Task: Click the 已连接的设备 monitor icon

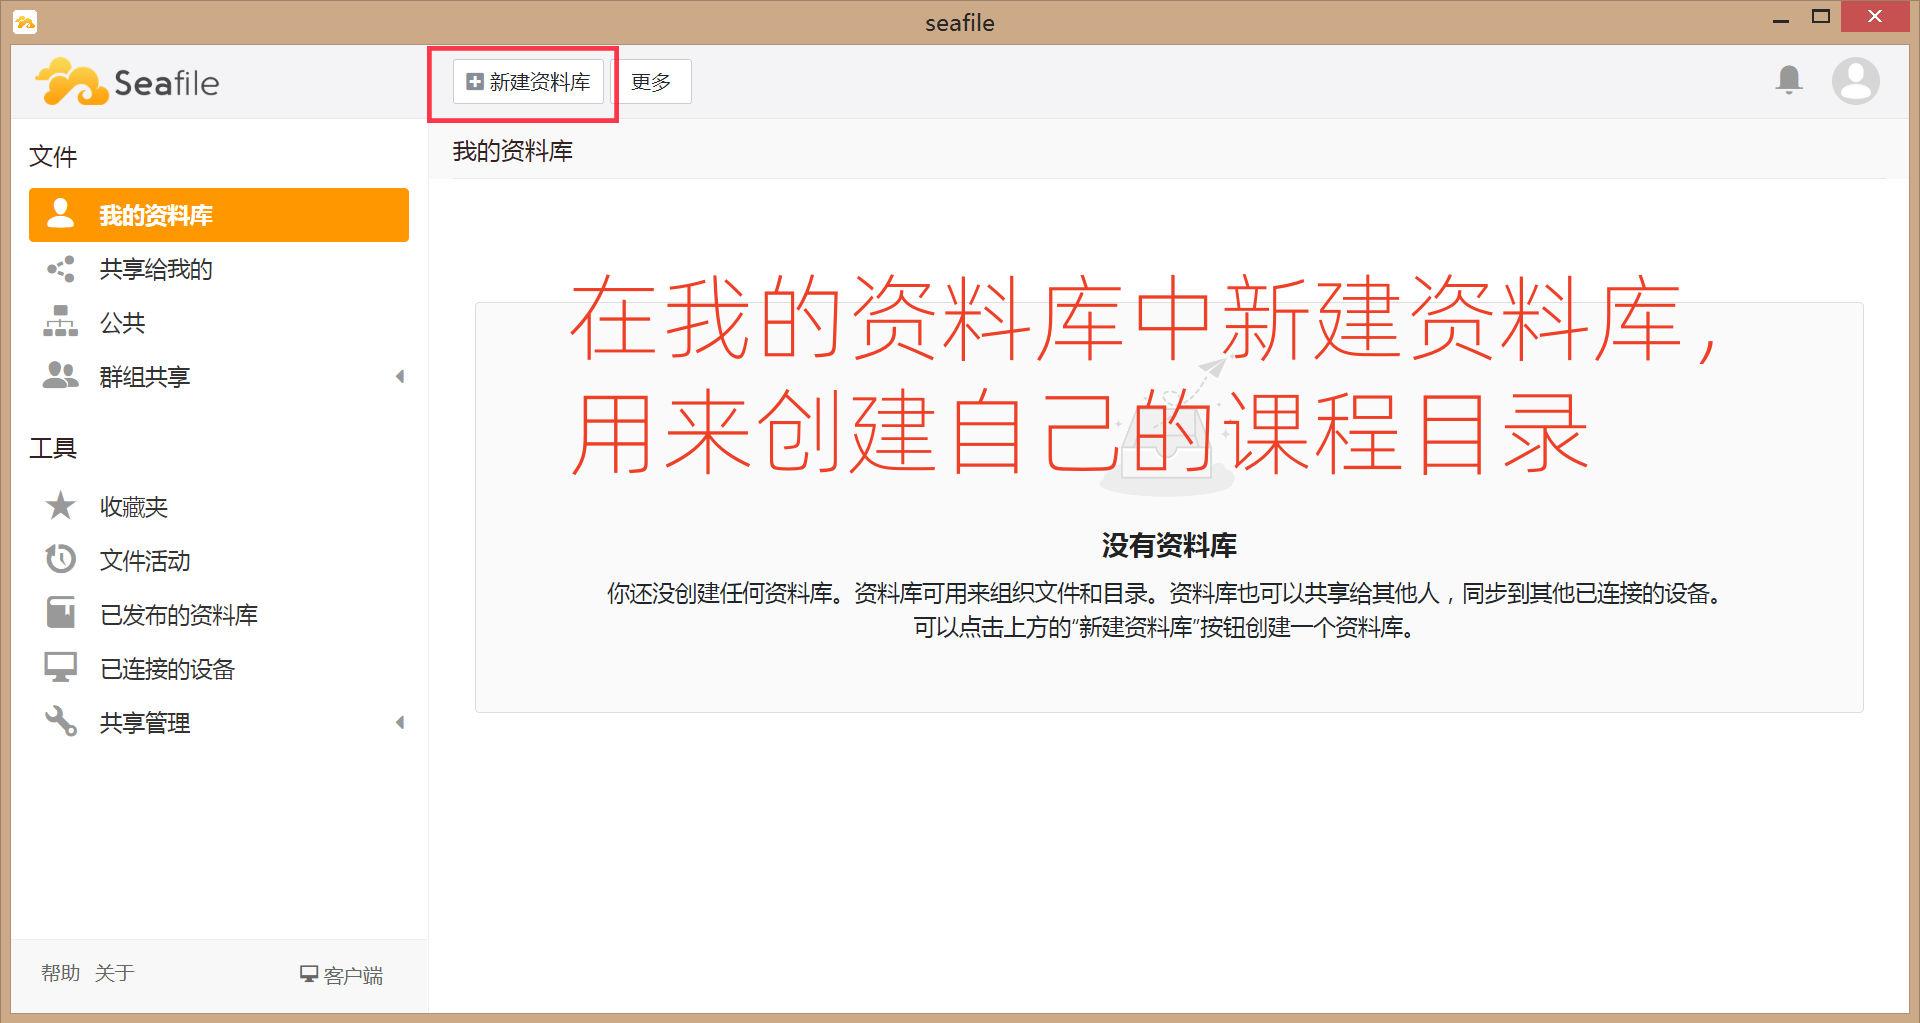Action: click(x=60, y=667)
